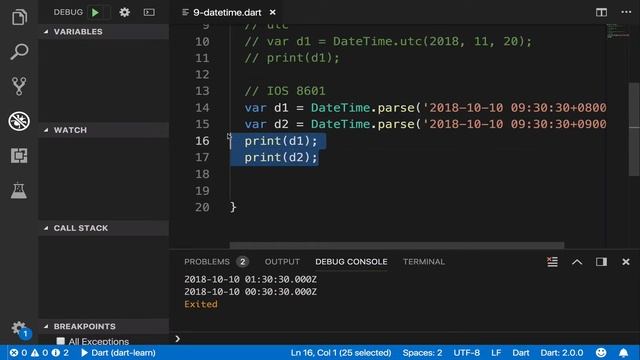The height and width of the screenshot is (360, 640).
Task: Click output line 2018-10-10 00:30:30.000Z
Action: coord(250,292)
